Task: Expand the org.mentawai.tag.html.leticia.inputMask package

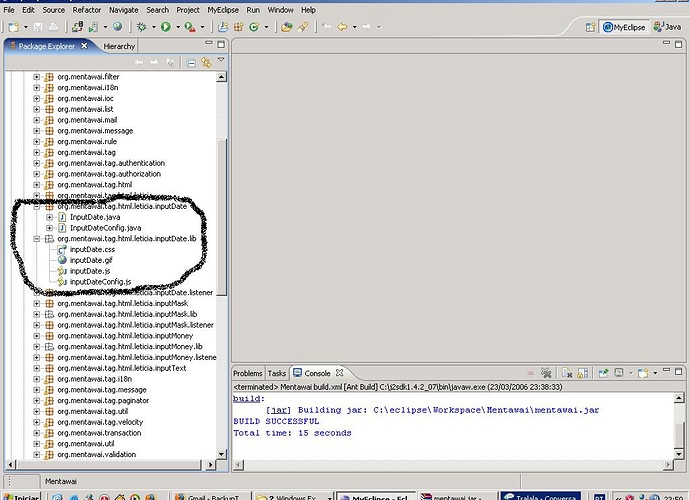Action: coord(37,303)
